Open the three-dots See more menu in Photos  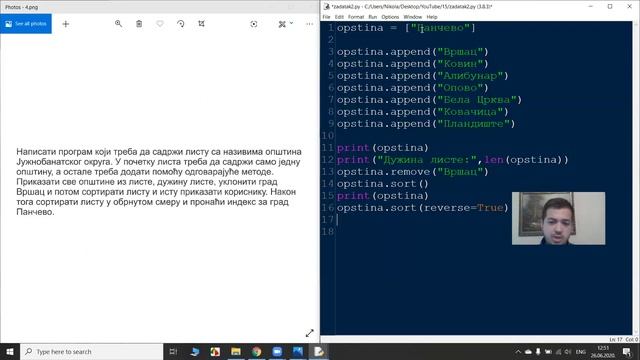click(x=309, y=24)
